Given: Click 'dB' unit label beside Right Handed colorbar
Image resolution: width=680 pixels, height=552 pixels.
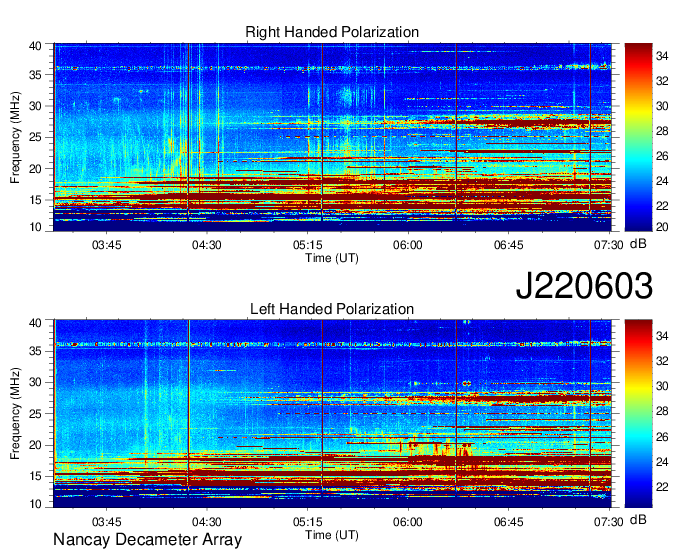Looking at the screenshot, I should 638,244.
